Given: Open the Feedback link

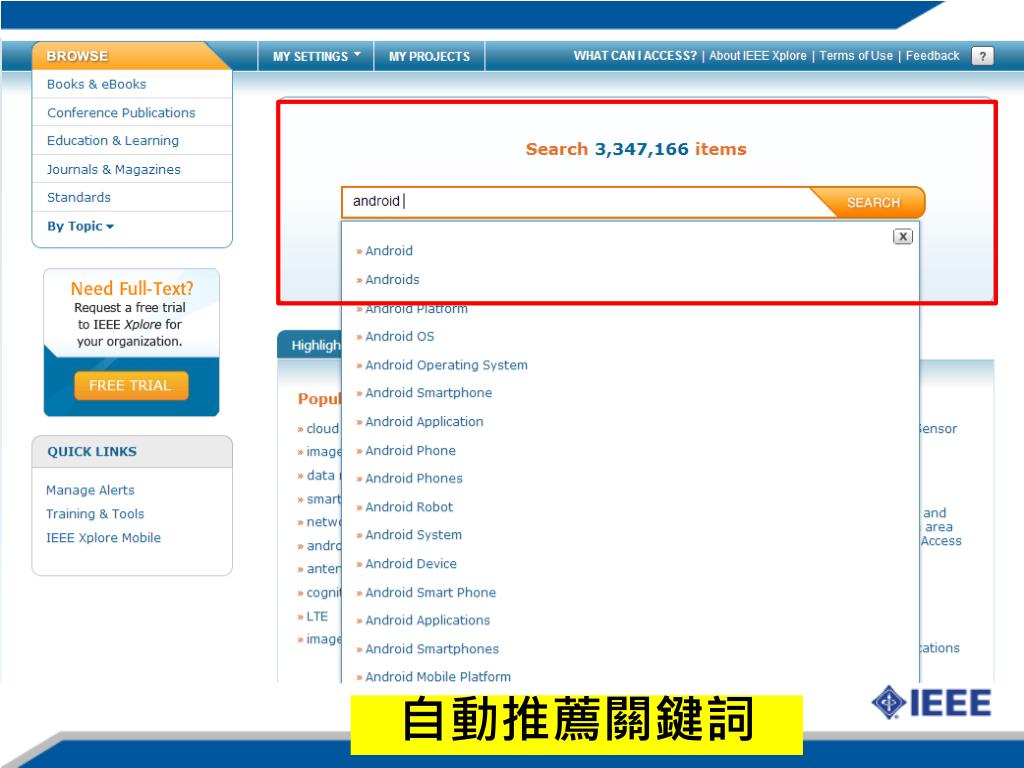Looking at the screenshot, I should [932, 56].
